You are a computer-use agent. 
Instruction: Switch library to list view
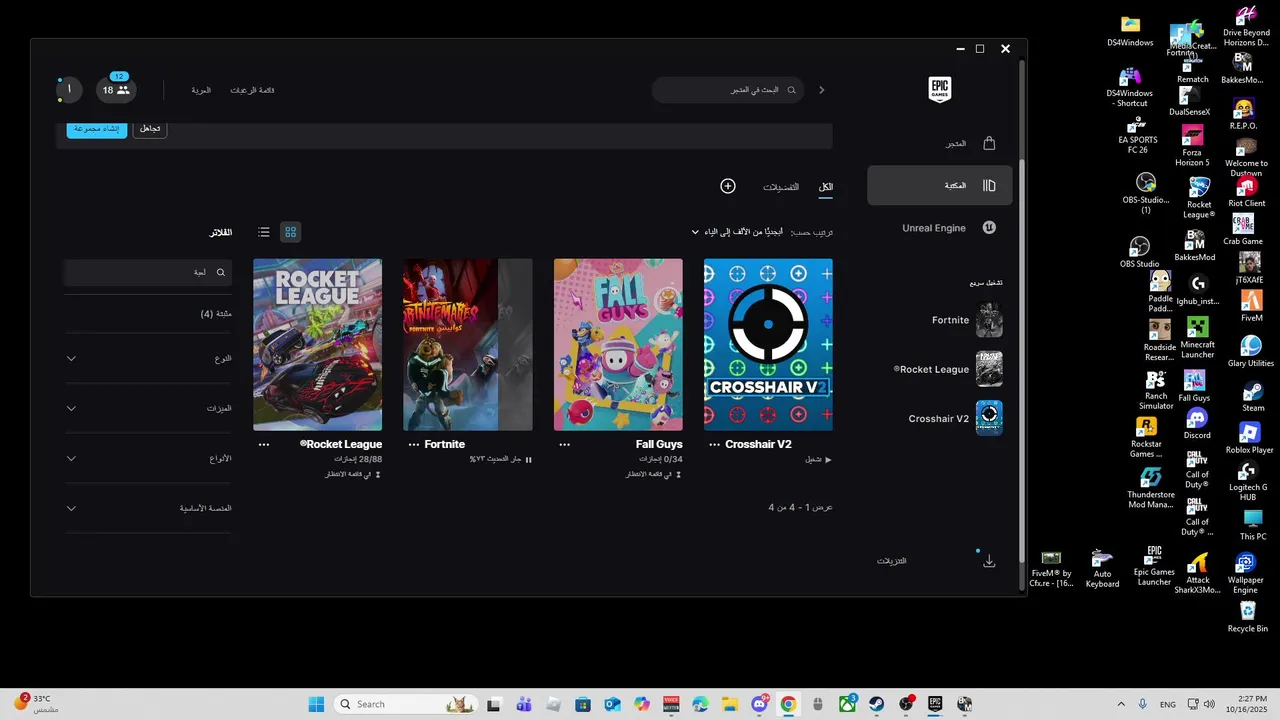pyautogui.click(x=264, y=232)
